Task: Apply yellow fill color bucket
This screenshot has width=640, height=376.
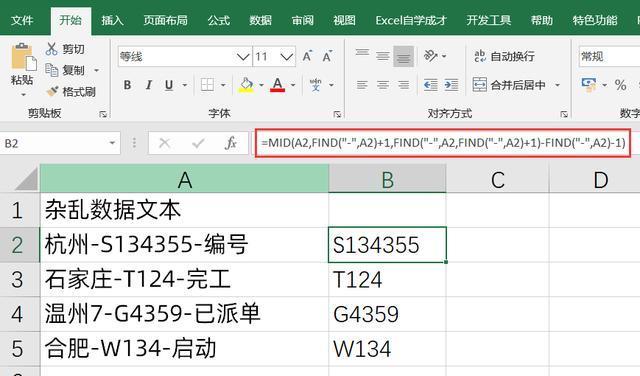Action: [246, 85]
